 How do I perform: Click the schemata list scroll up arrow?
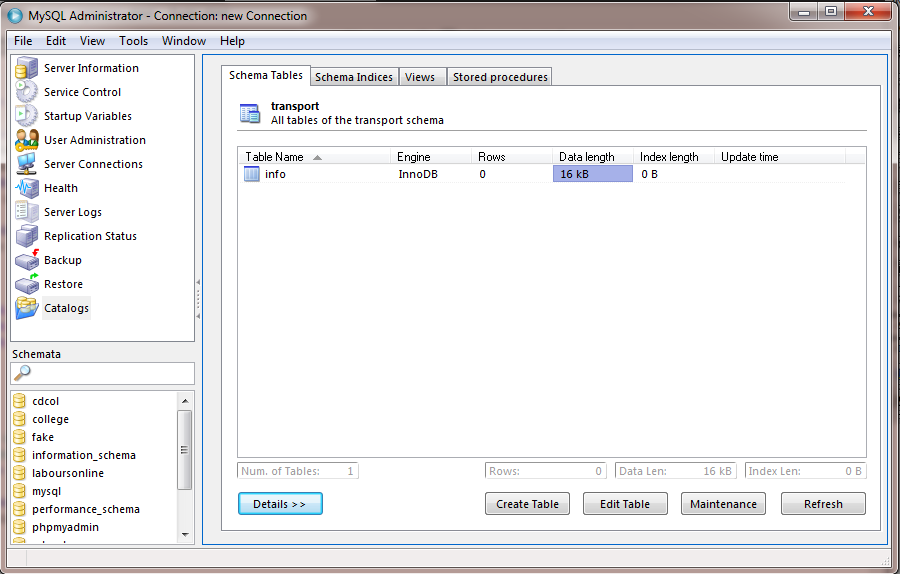click(185, 401)
